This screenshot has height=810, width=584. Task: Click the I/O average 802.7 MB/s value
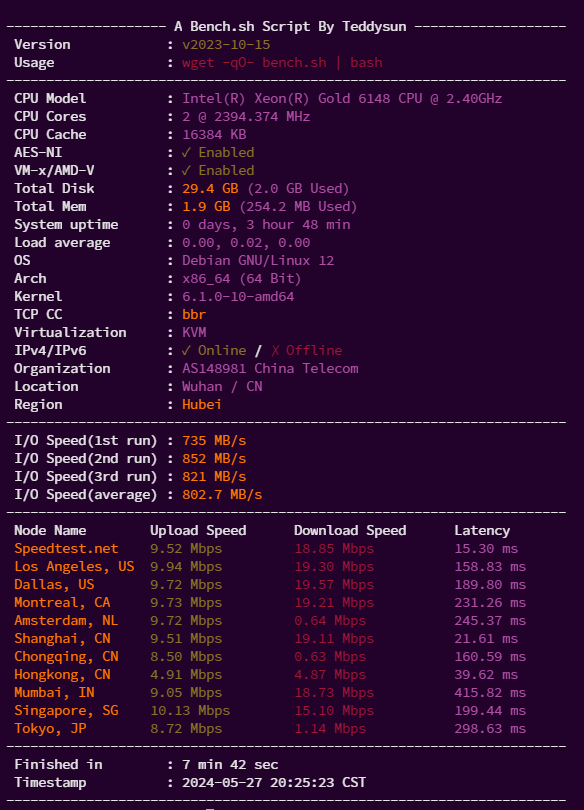tap(222, 495)
